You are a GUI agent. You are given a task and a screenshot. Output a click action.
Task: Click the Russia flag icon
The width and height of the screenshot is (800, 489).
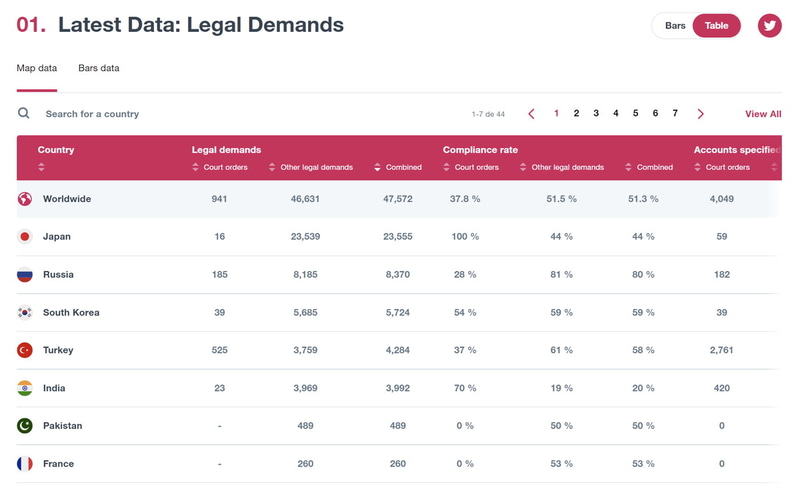(25, 275)
